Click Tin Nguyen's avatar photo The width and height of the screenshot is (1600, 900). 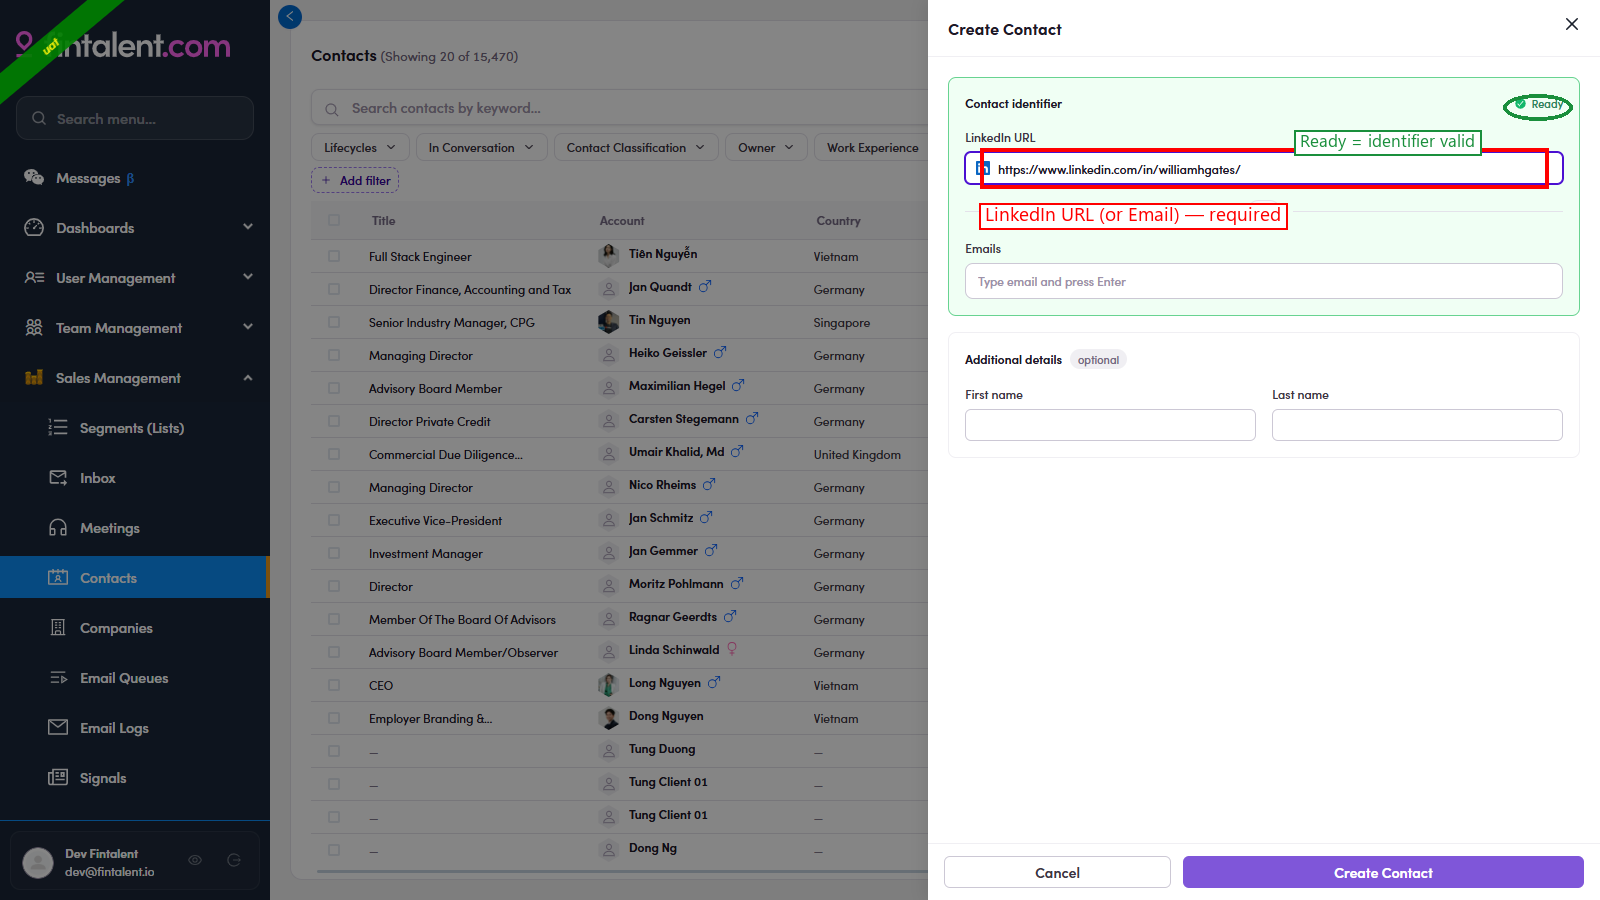(x=609, y=321)
